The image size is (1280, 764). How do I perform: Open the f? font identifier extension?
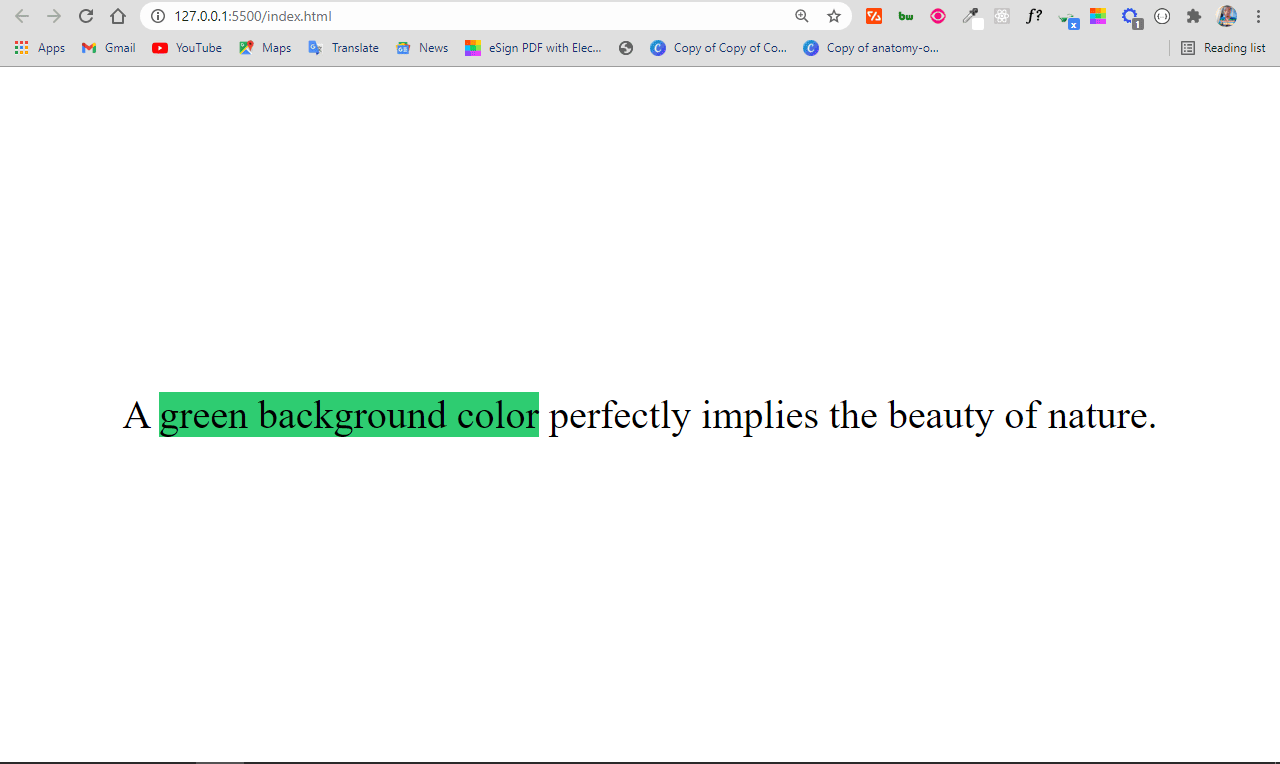pos(1034,16)
